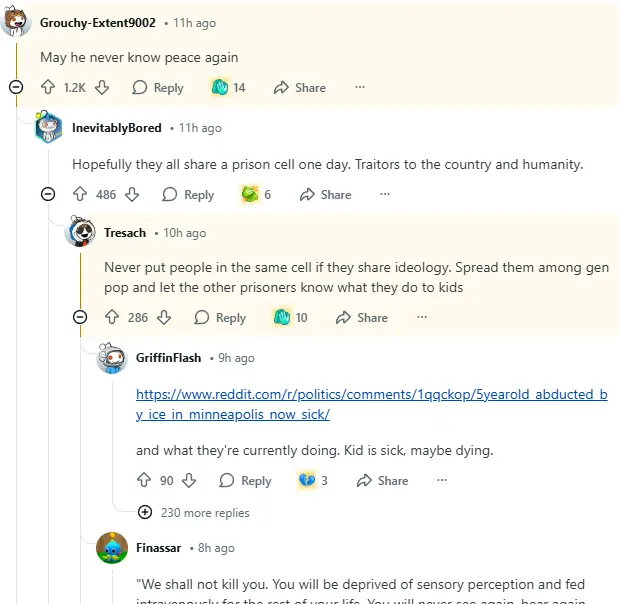This screenshot has width=620, height=604.
Task: Open more options on Tresach's comment
Action: [422, 318]
